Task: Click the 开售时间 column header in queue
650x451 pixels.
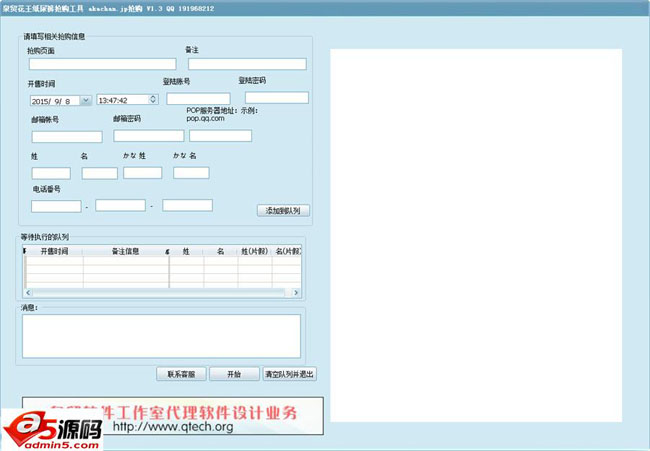Action: pyautogui.click(x=54, y=252)
